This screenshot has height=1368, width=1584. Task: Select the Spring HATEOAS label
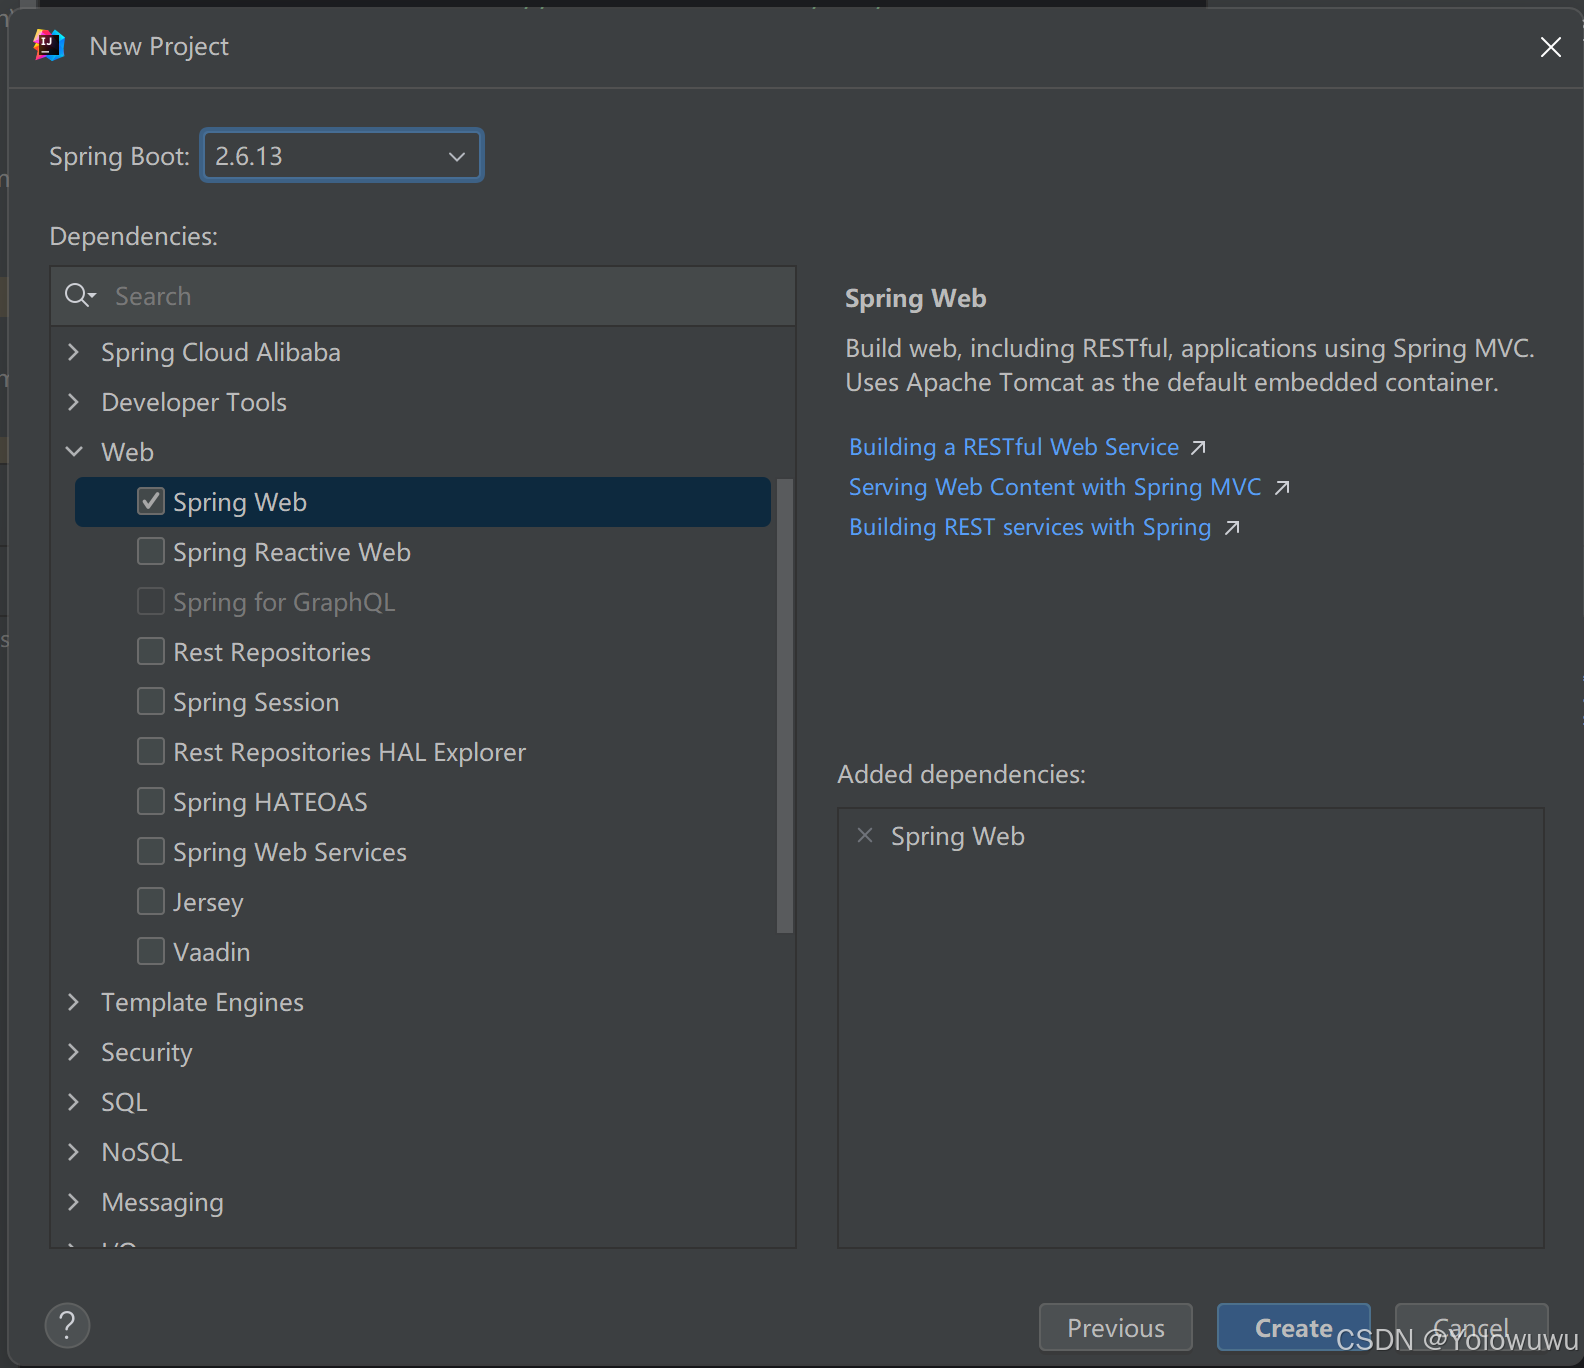click(x=270, y=802)
